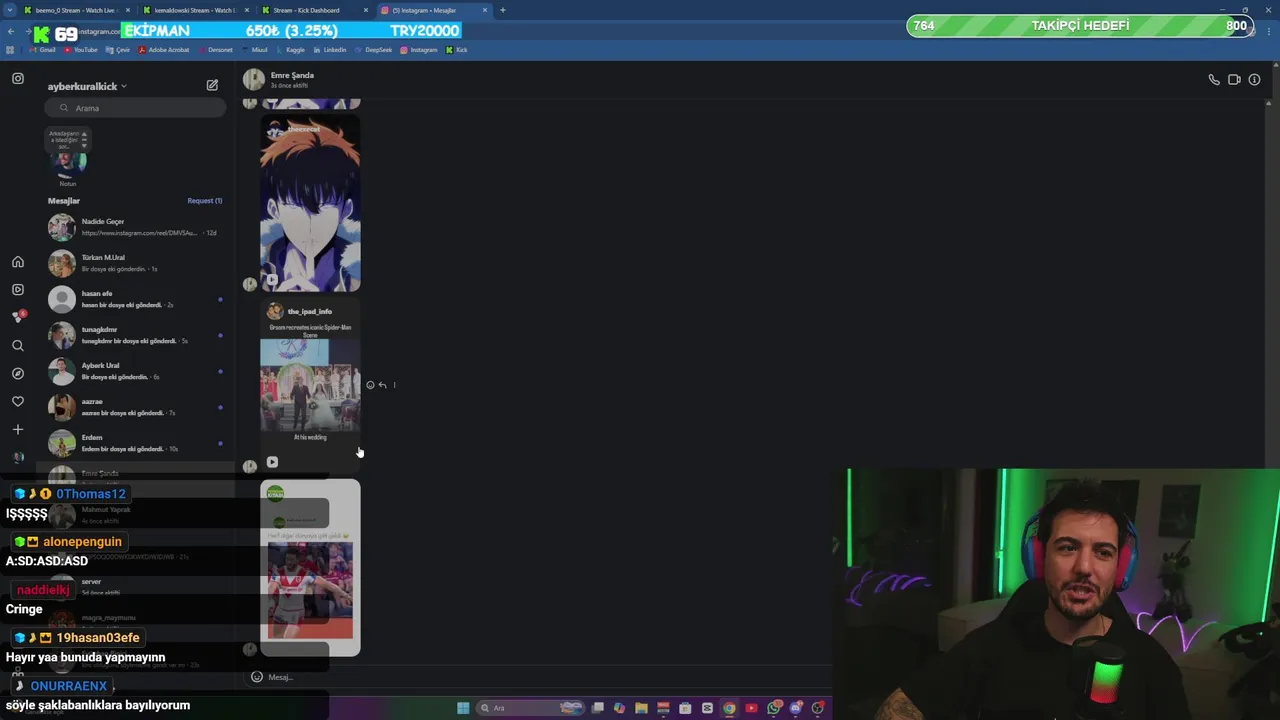Open the the_ipad_info shared reel

310,384
